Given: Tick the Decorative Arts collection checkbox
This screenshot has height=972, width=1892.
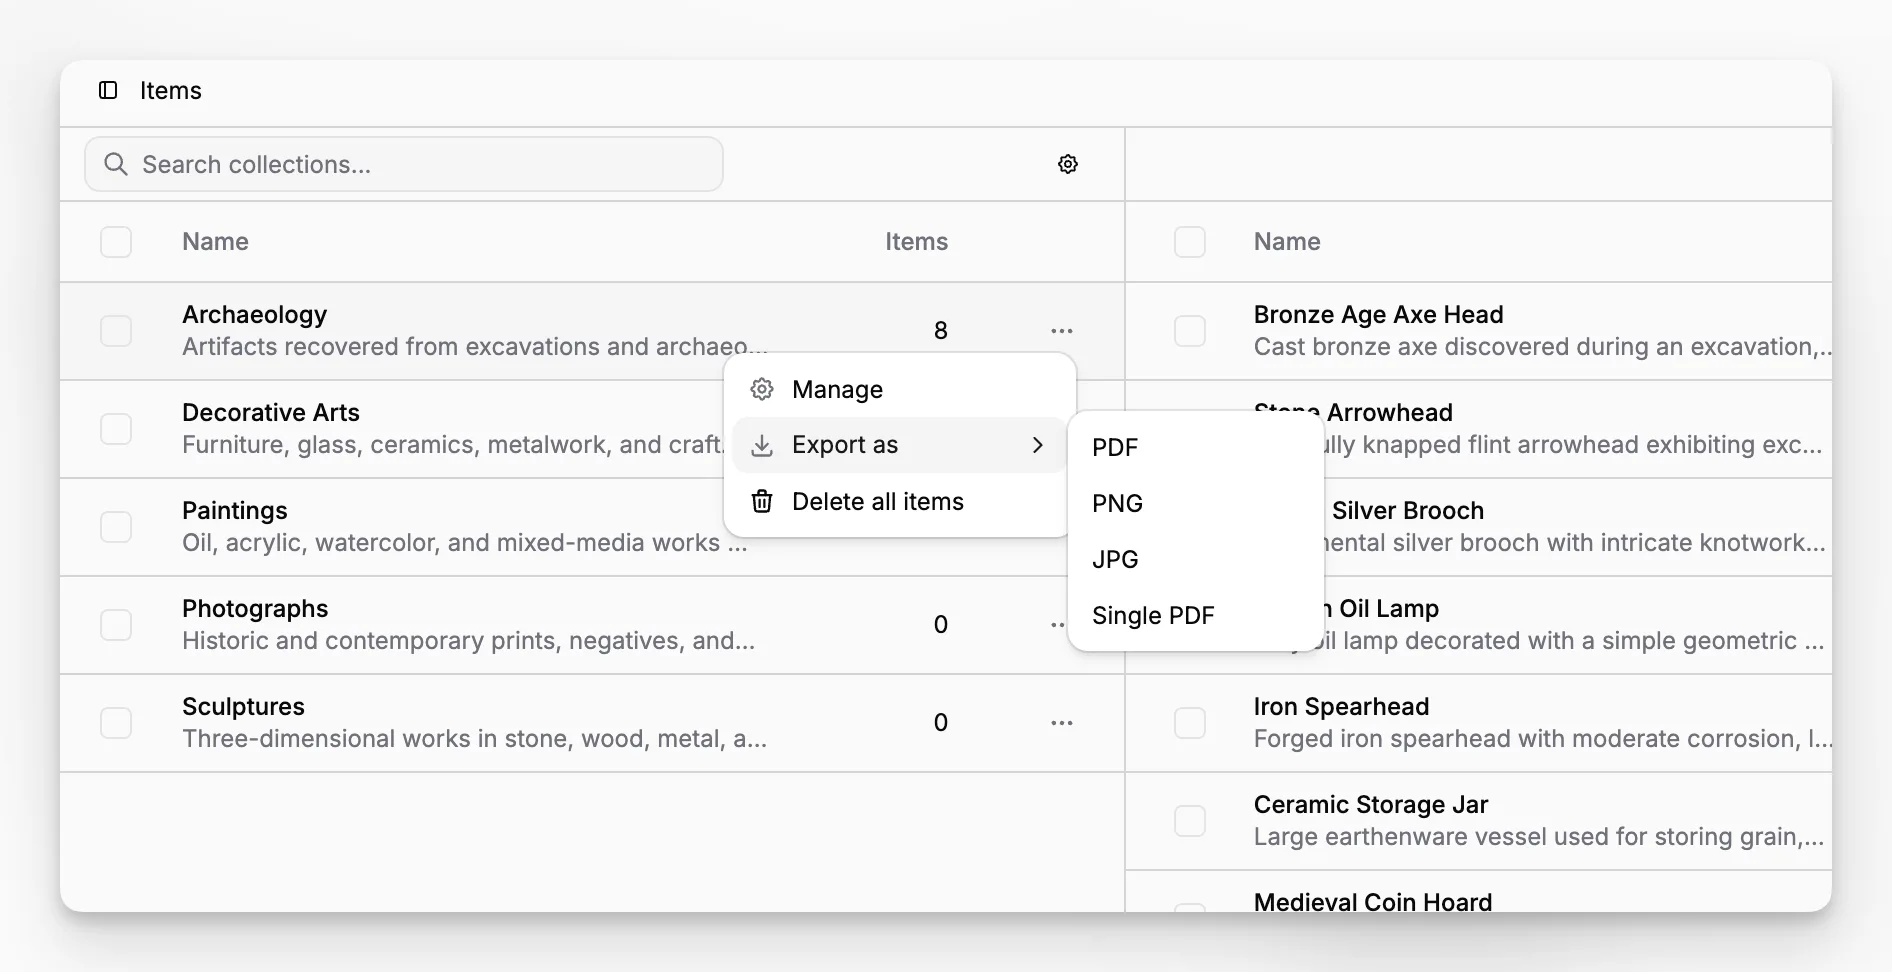Looking at the screenshot, I should (x=116, y=429).
